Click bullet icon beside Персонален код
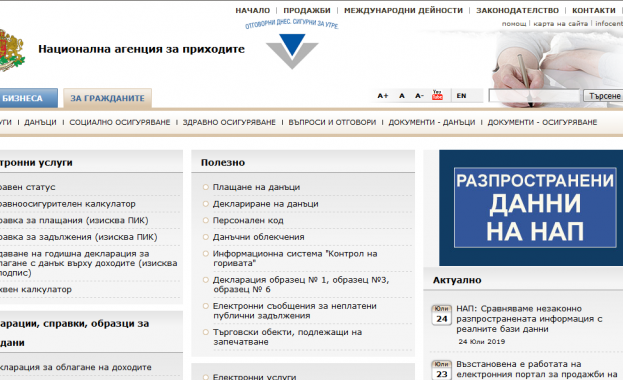623x380 pixels. [205, 220]
